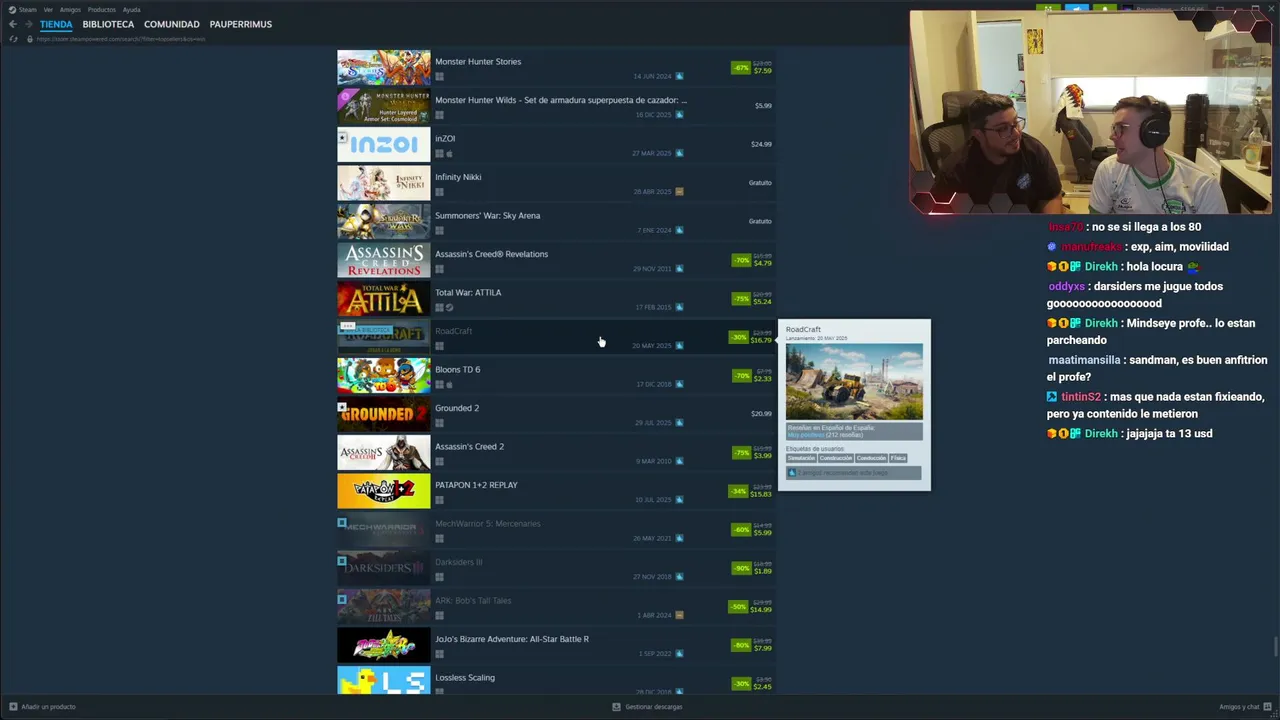Open MechWarrior 5: Mercenaries listing
The image size is (1280, 720).
pyautogui.click(x=556, y=530)
